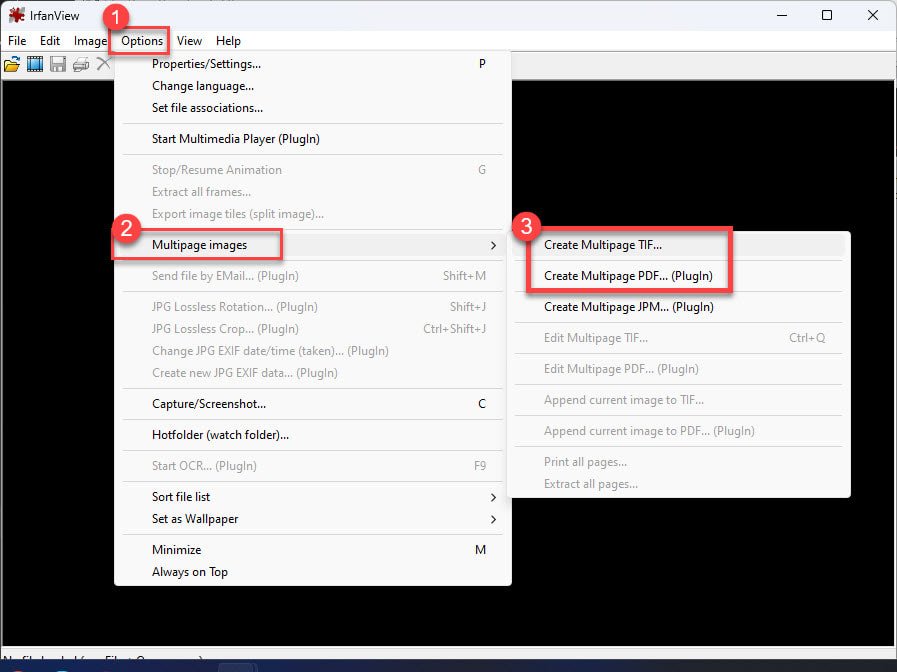Toggle Always on Top
The height and width of the screenshot is (672, 897).
click(313, 572)
